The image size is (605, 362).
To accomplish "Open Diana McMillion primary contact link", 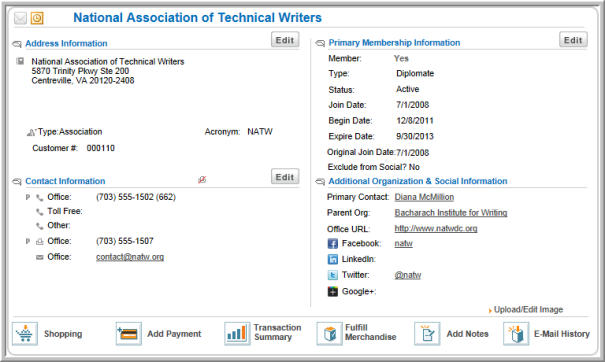I will (x=424, y=197).
